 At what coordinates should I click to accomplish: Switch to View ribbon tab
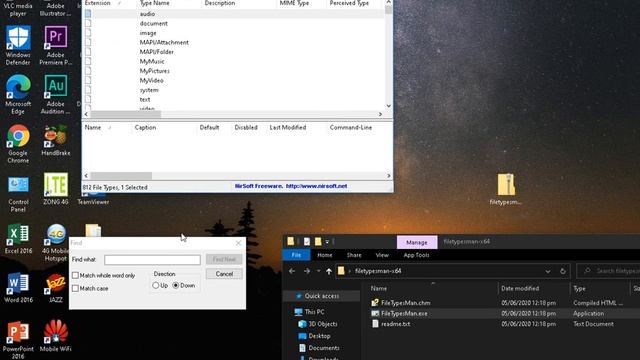[x=382, y=255]
